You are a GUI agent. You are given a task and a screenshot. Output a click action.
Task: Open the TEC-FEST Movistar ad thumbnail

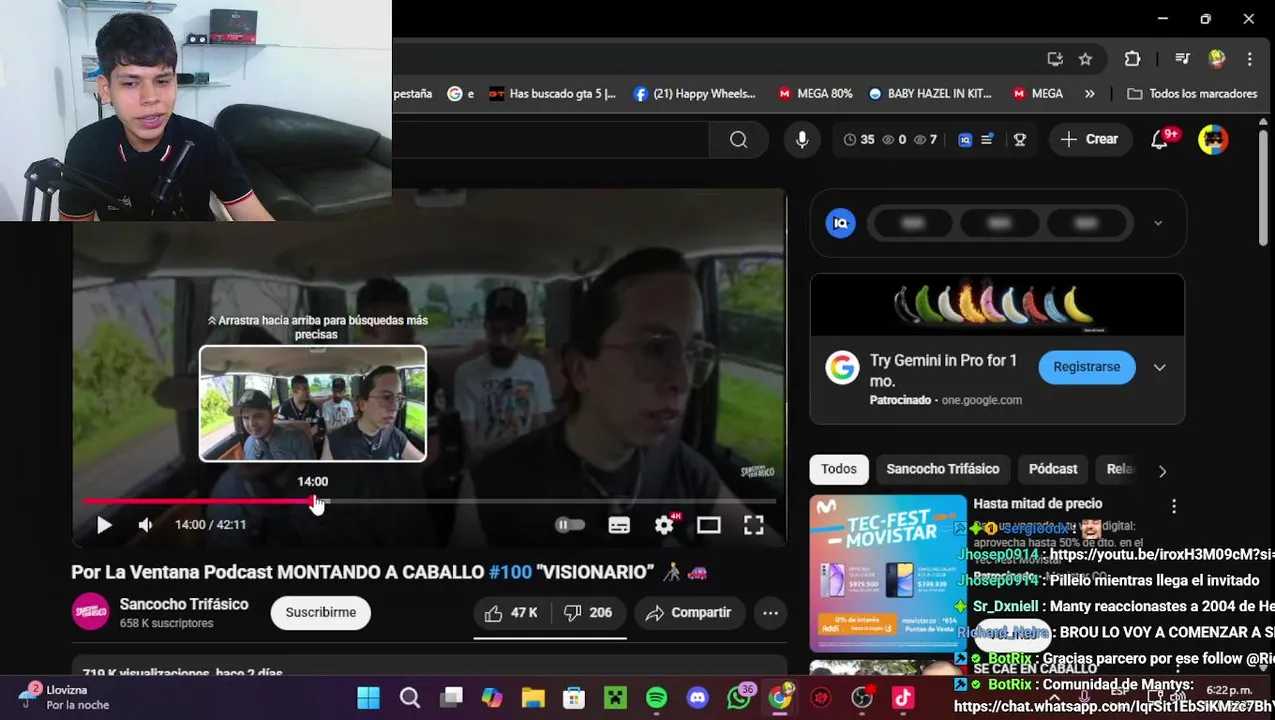click(888, 574)
